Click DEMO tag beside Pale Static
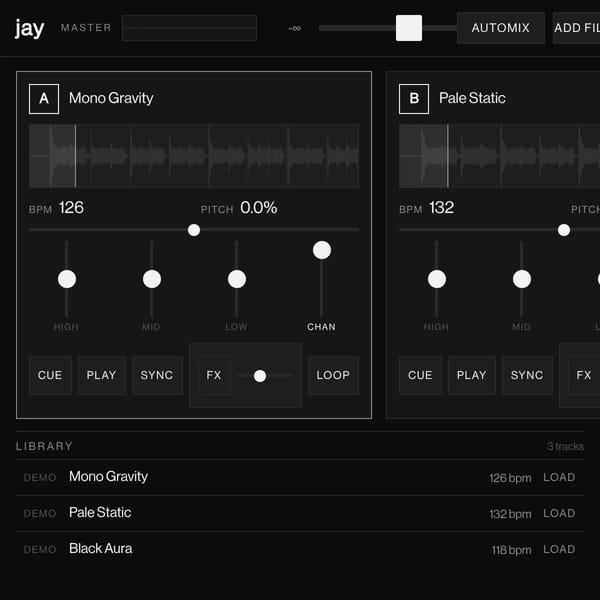 click(40, 514)
